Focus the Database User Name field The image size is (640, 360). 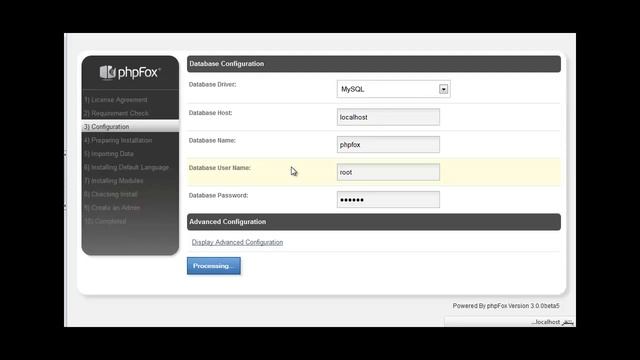388,172
